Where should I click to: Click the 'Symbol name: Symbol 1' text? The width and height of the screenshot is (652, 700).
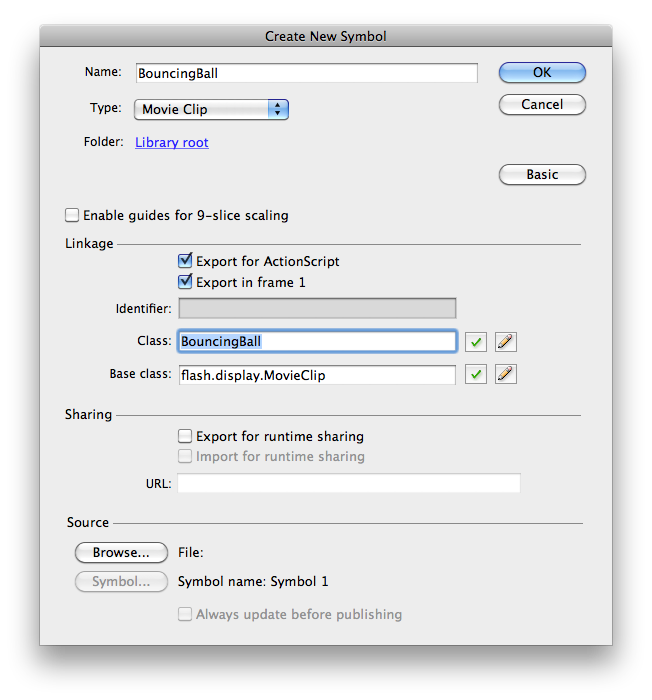(x=253, y=582)
